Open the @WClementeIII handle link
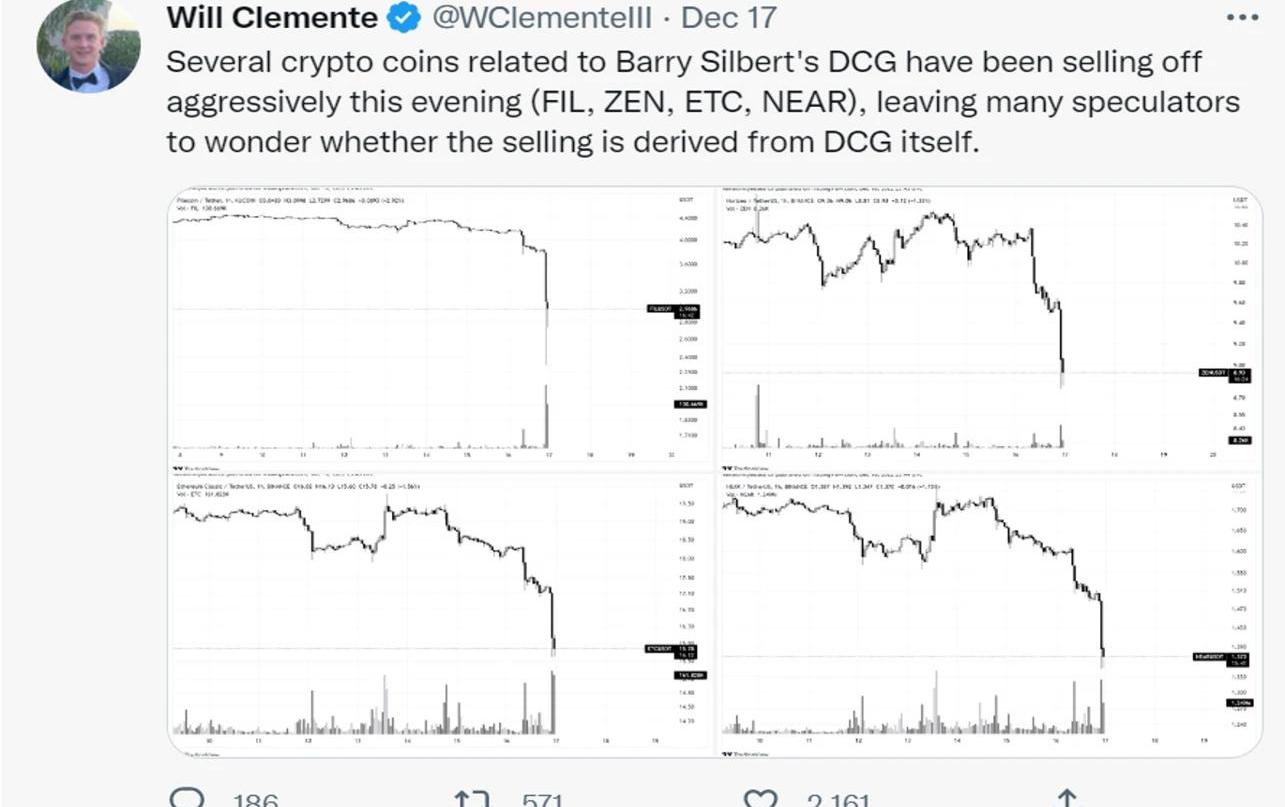 540,17
